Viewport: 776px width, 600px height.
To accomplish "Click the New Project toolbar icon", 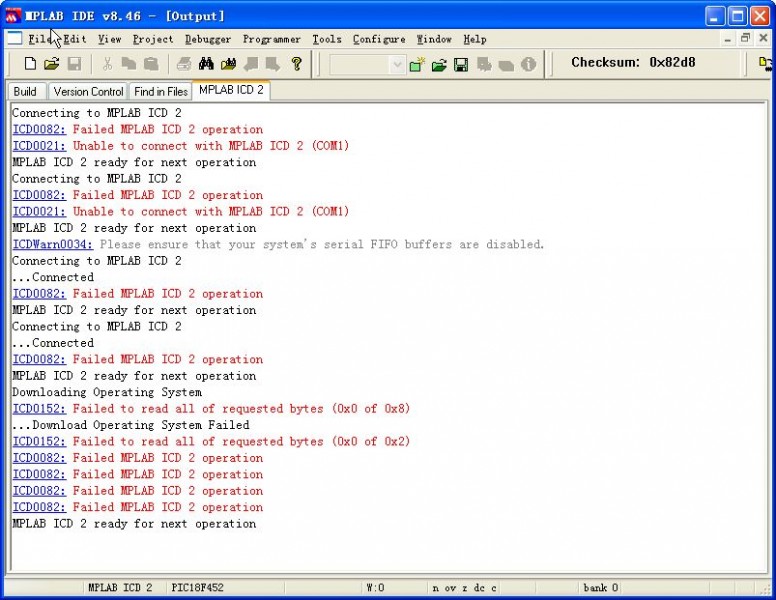I will click(417, 64).
